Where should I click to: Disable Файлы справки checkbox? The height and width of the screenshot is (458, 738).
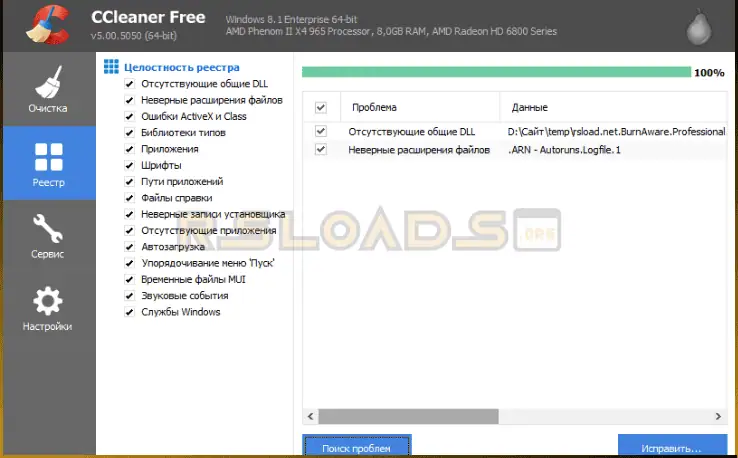point(129,198)
